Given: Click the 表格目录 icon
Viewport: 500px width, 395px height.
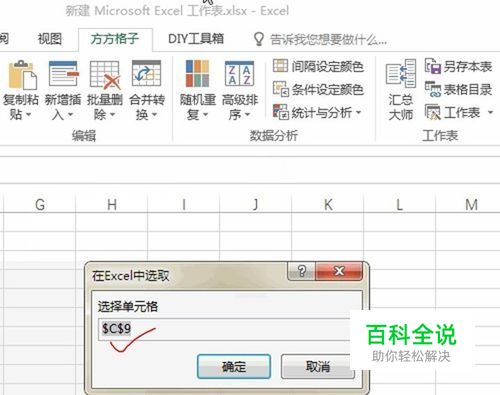Looking at the screenshot, I should tap(433, 89).
